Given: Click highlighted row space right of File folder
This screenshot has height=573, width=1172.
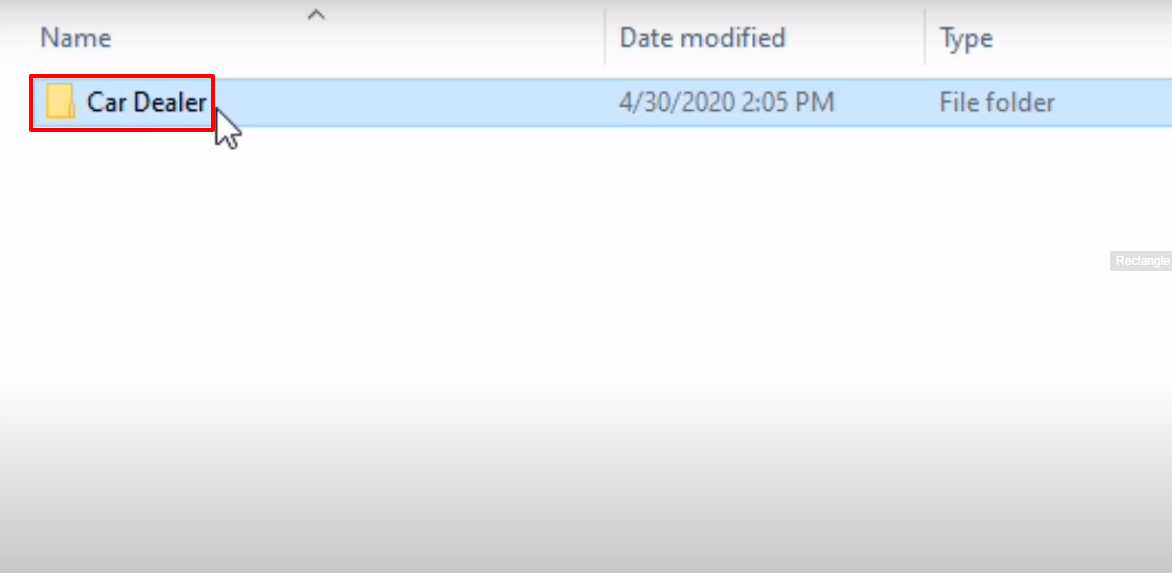Looking at the screenshot, I should point(1114,102).
